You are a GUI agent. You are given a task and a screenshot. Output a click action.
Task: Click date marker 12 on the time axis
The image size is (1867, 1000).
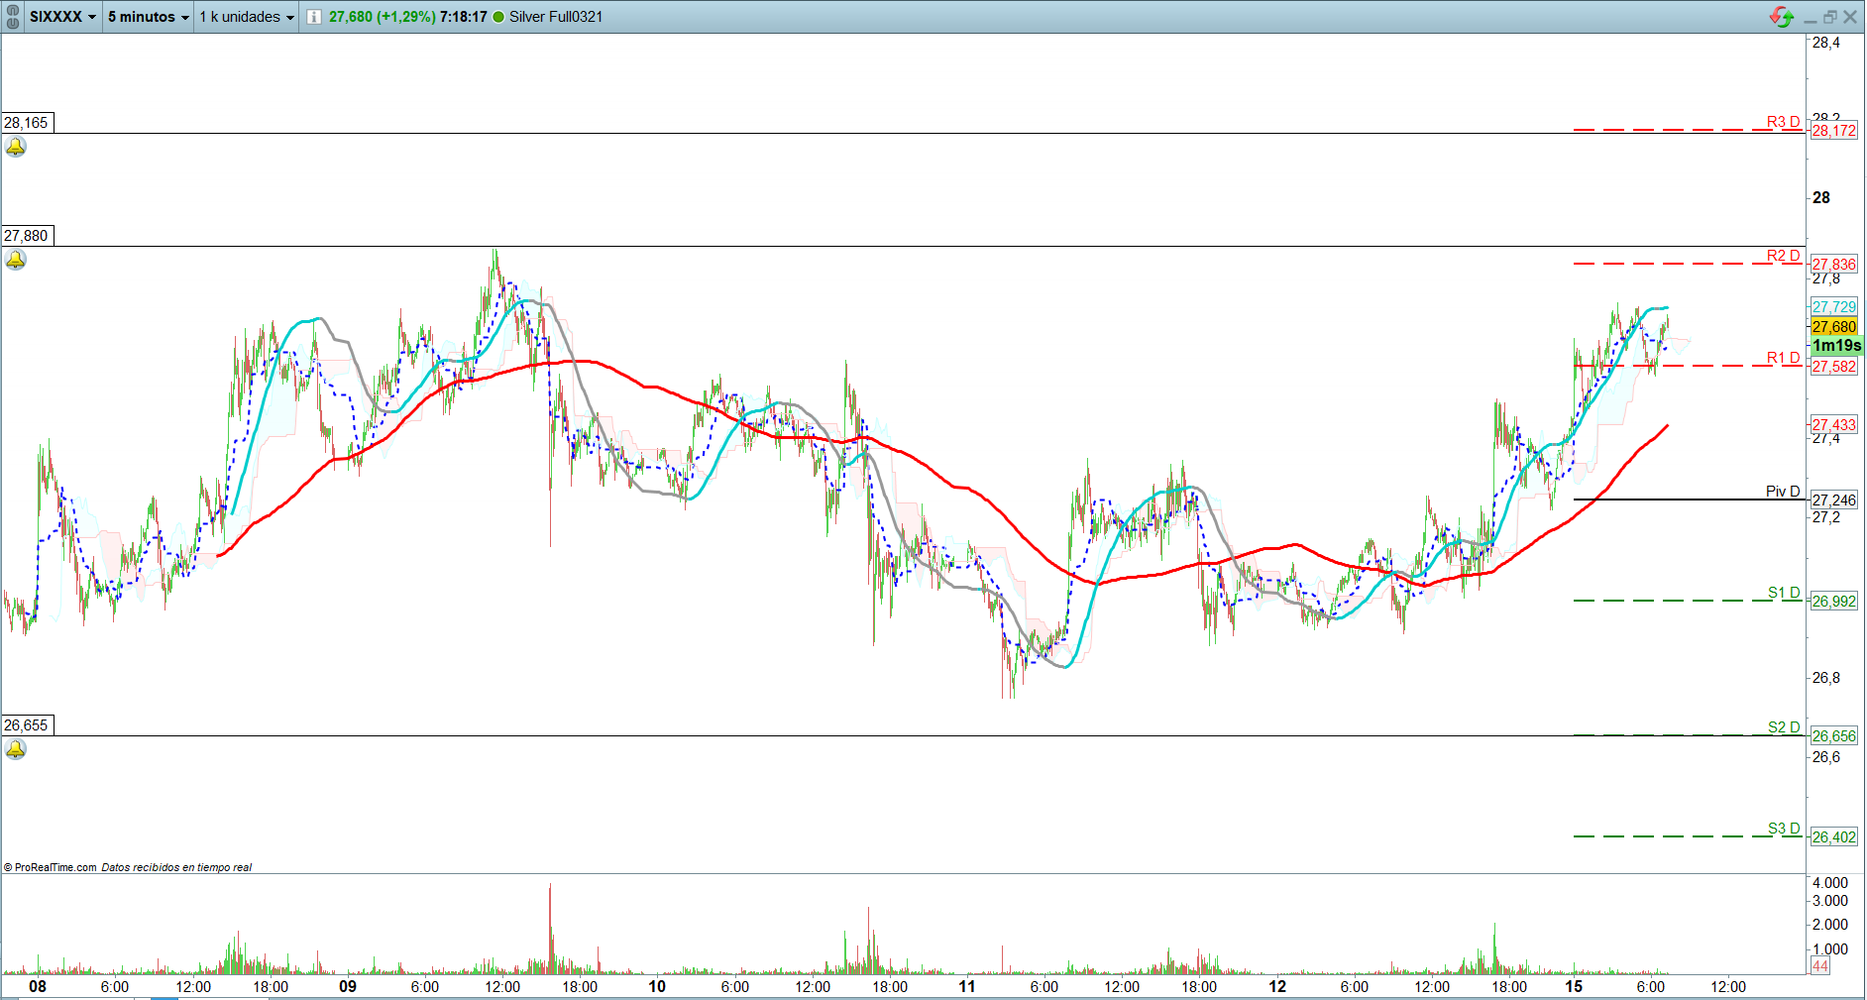point(1277,987)
